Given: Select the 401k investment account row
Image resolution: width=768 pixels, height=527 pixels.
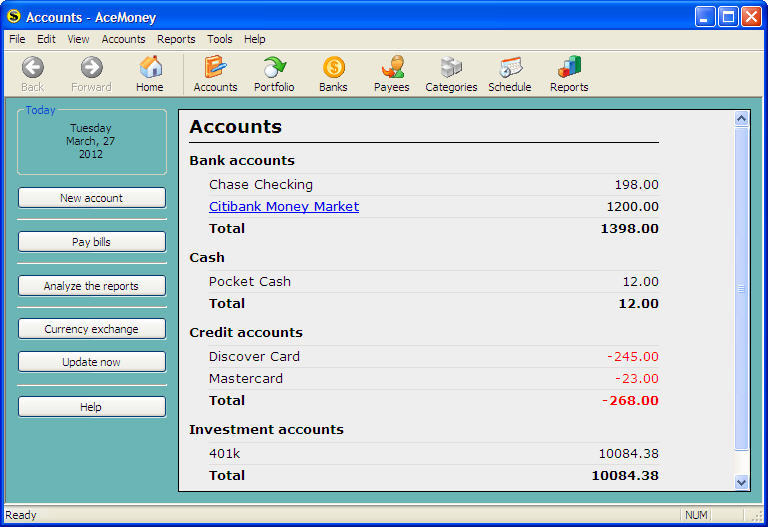Looking at the screenshot, I should [x=433, y=454].
